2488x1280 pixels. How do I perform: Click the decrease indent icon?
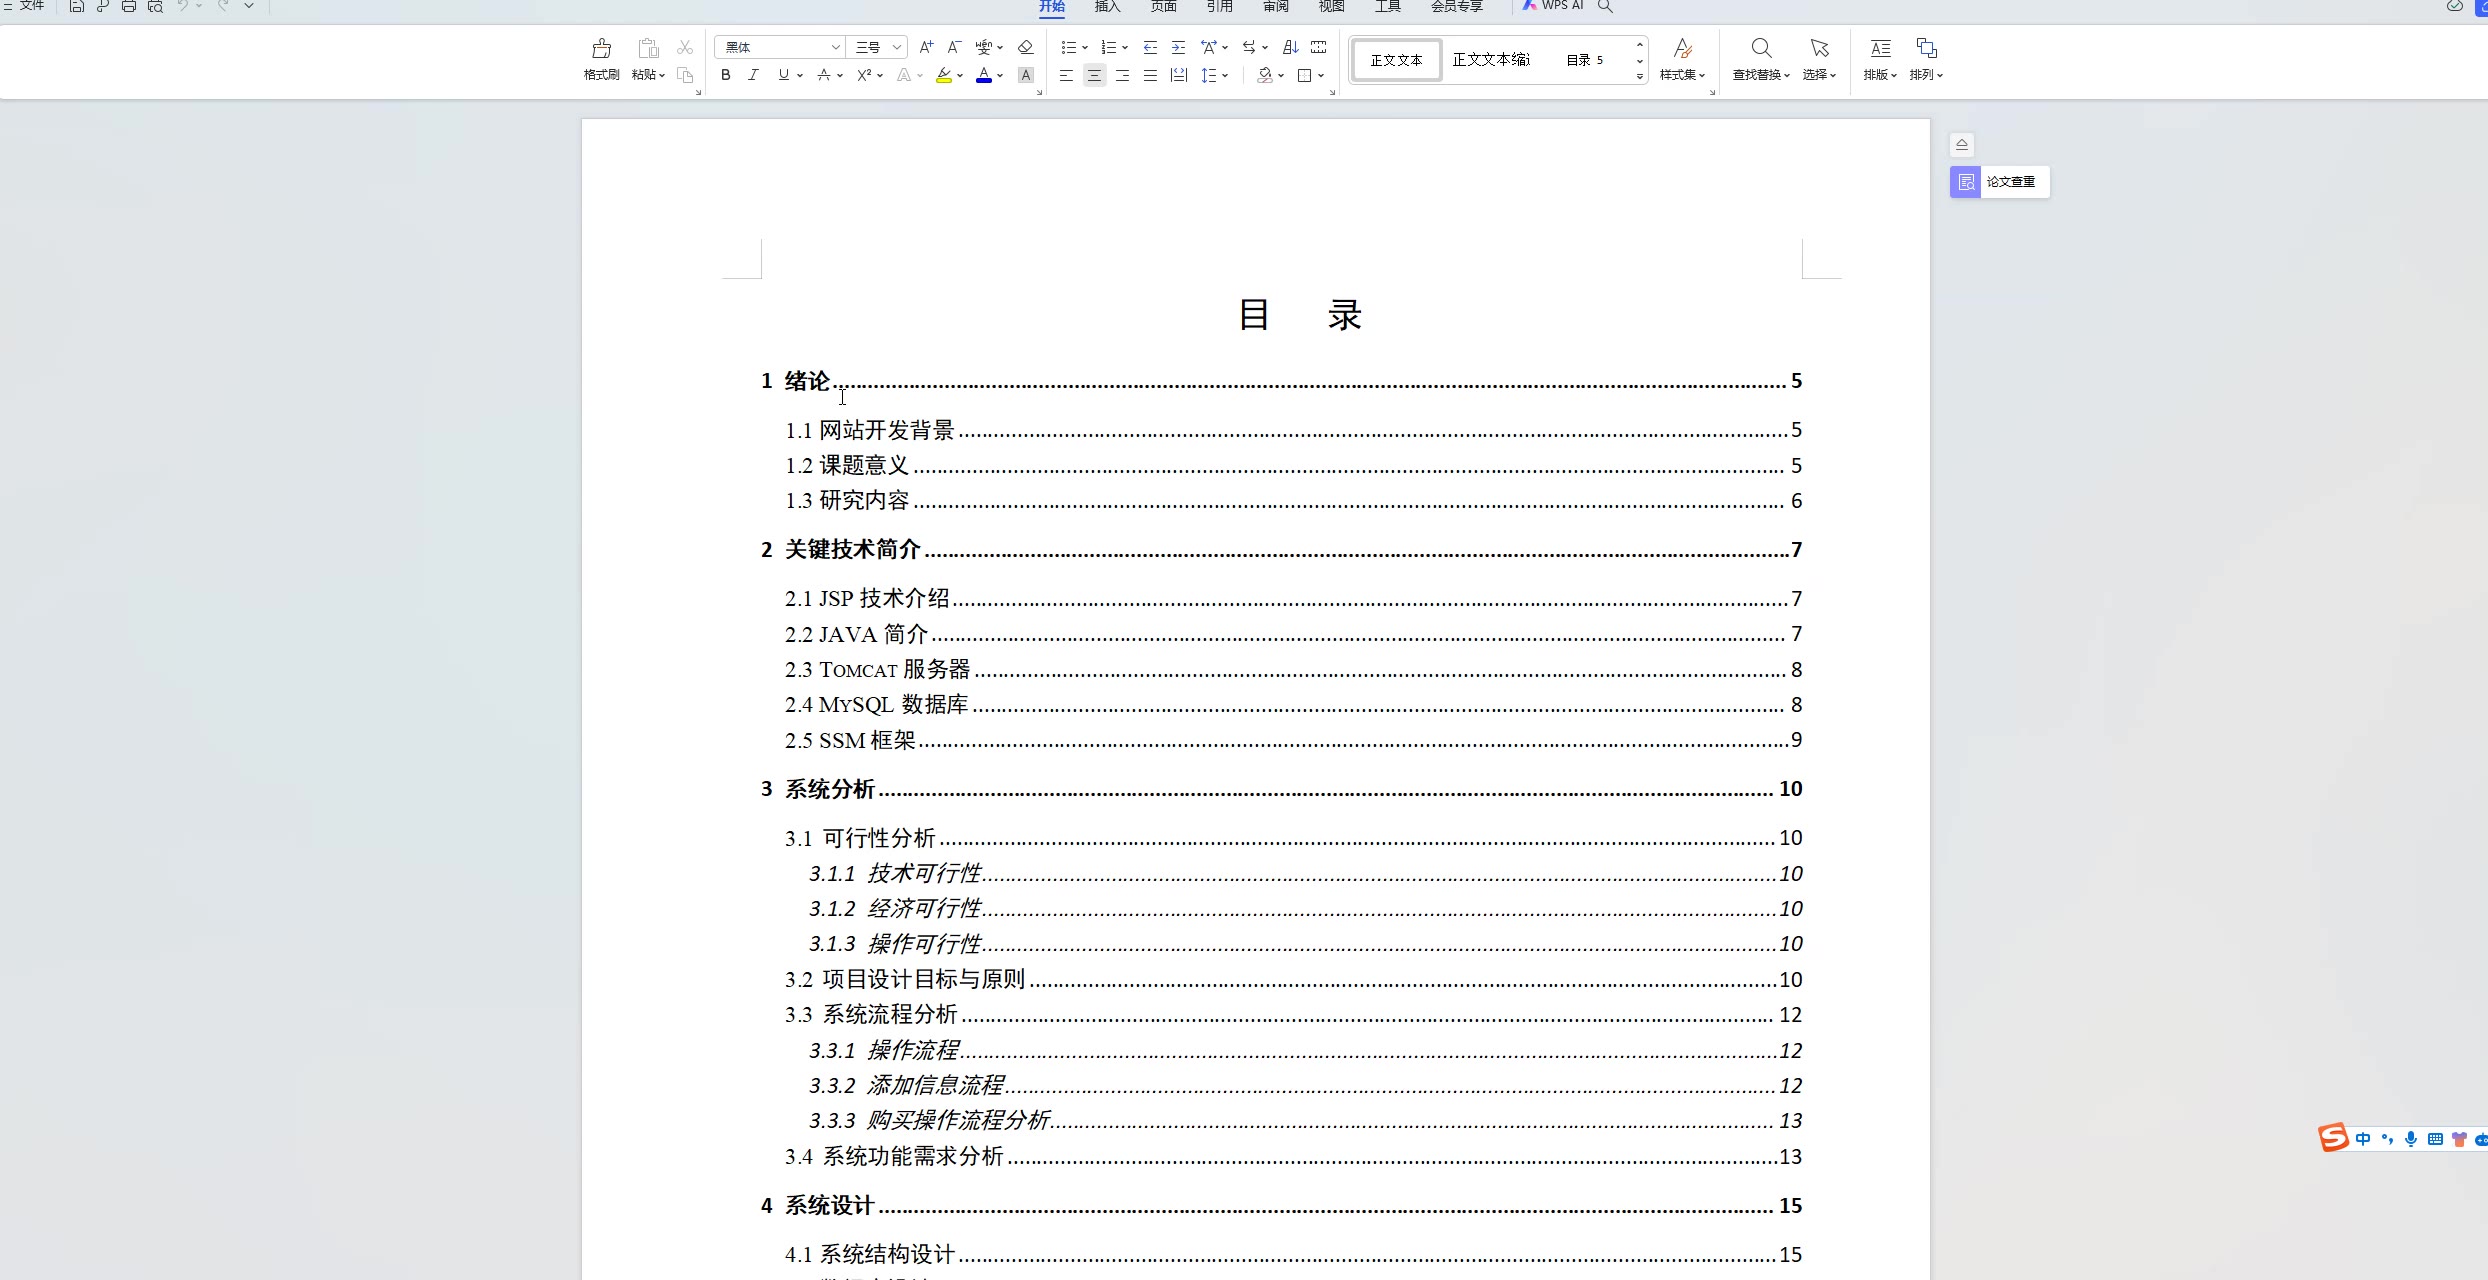click(x=1150, y=47)
